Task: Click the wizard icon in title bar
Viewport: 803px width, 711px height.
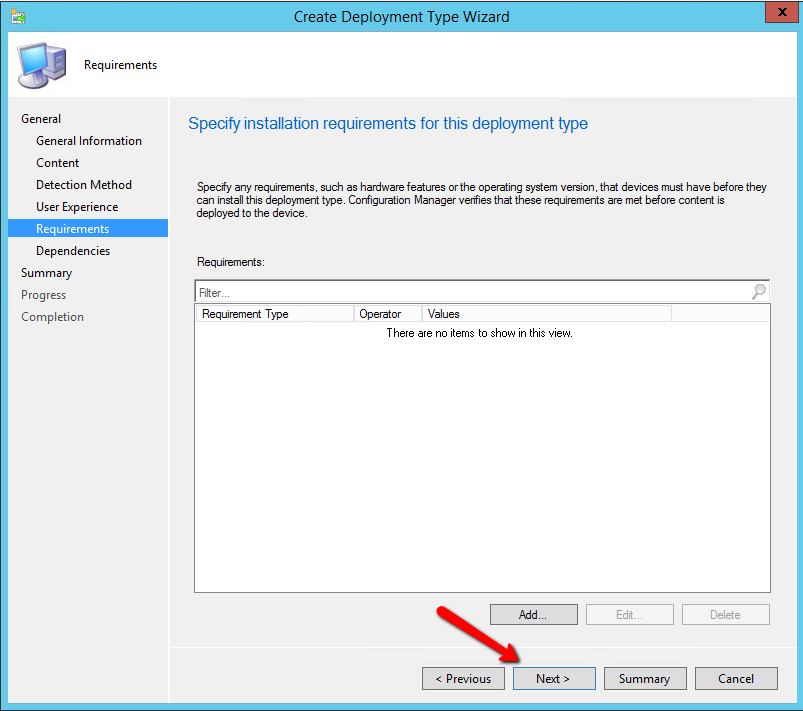Action: [x=18, y=16]
